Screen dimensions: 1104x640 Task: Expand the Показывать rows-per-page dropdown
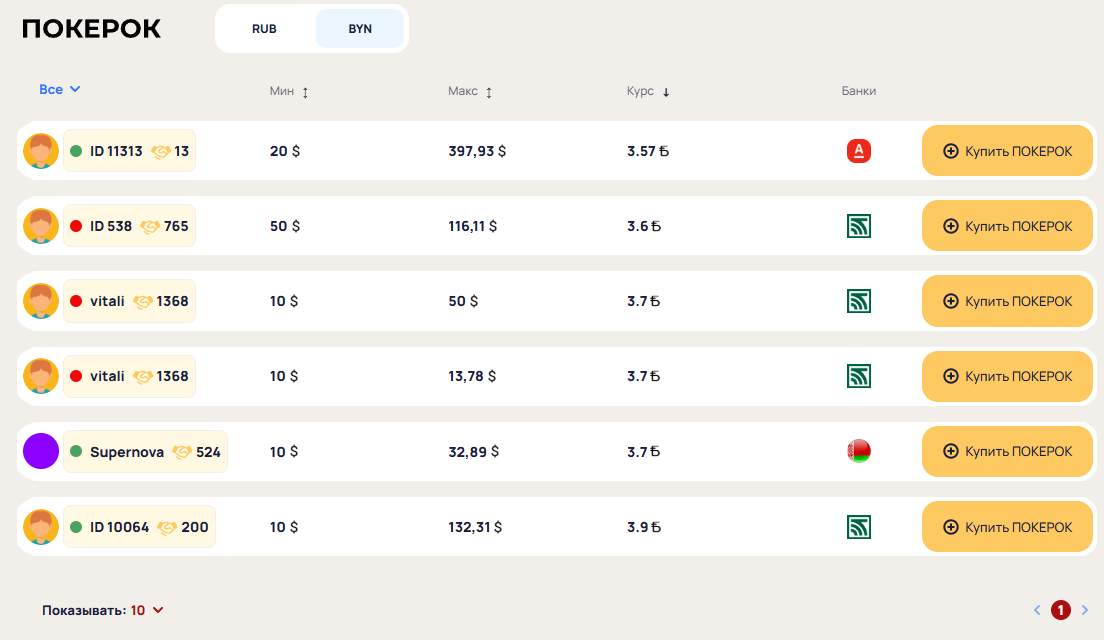tap(147, 610)
